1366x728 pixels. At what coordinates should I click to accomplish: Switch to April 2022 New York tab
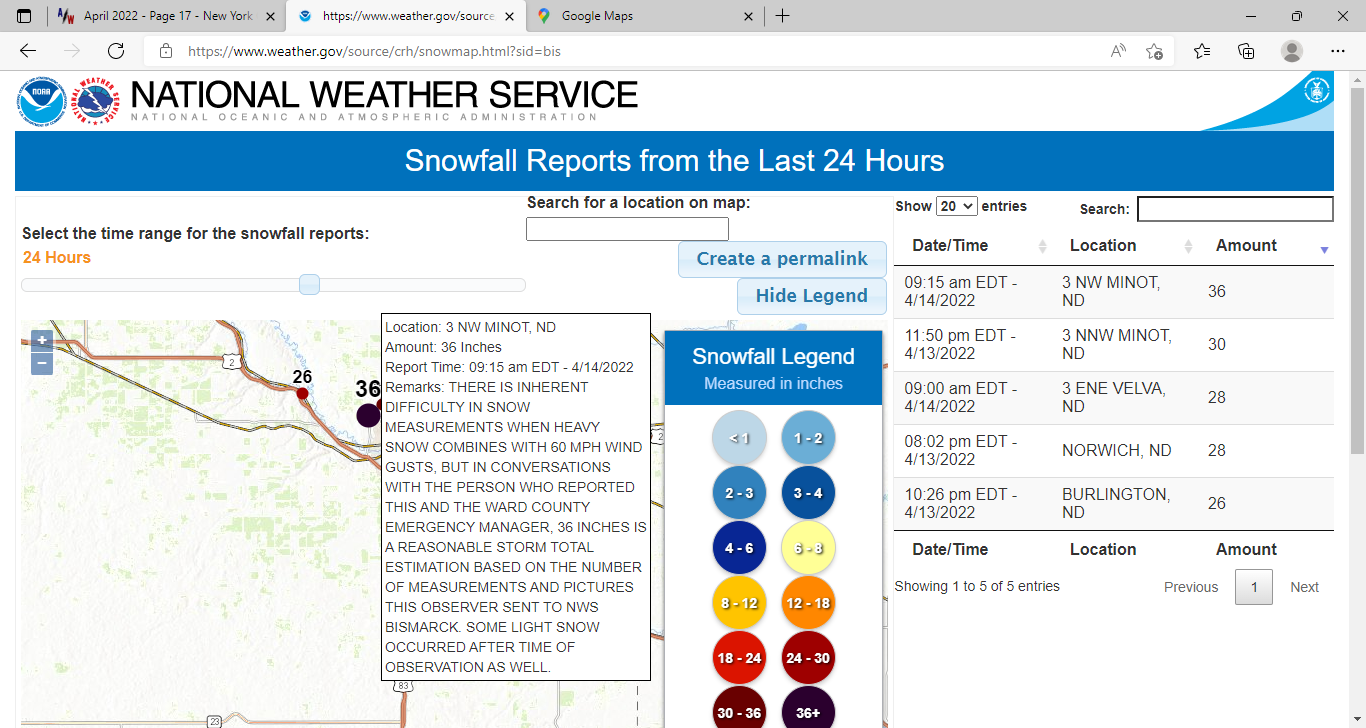tap(168, 16)
